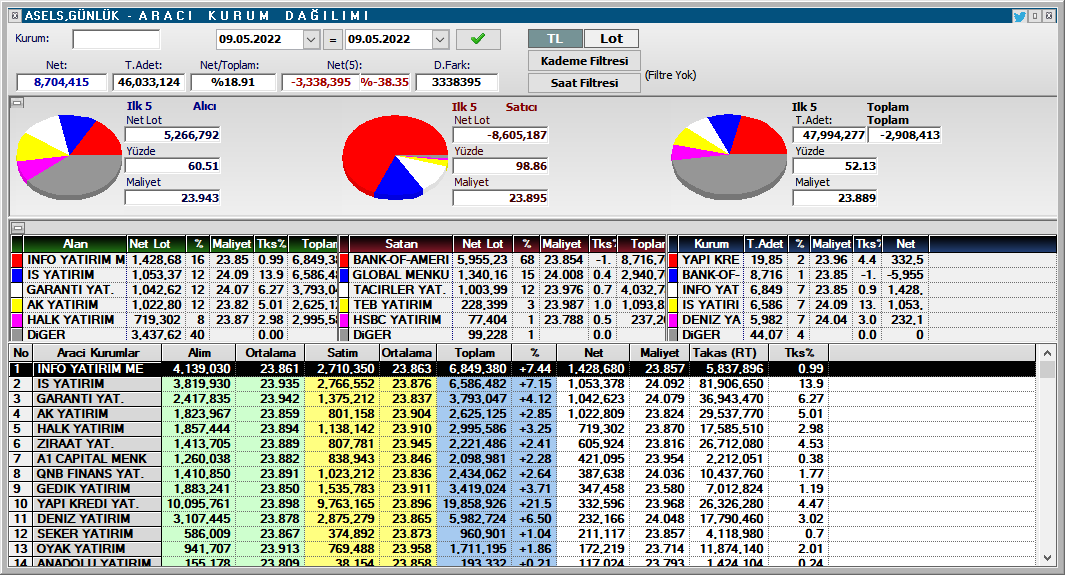Click yellow swatch next to AK YATIRIM buyer
Screen dimensions: 1065x575
tap(18, 305)
